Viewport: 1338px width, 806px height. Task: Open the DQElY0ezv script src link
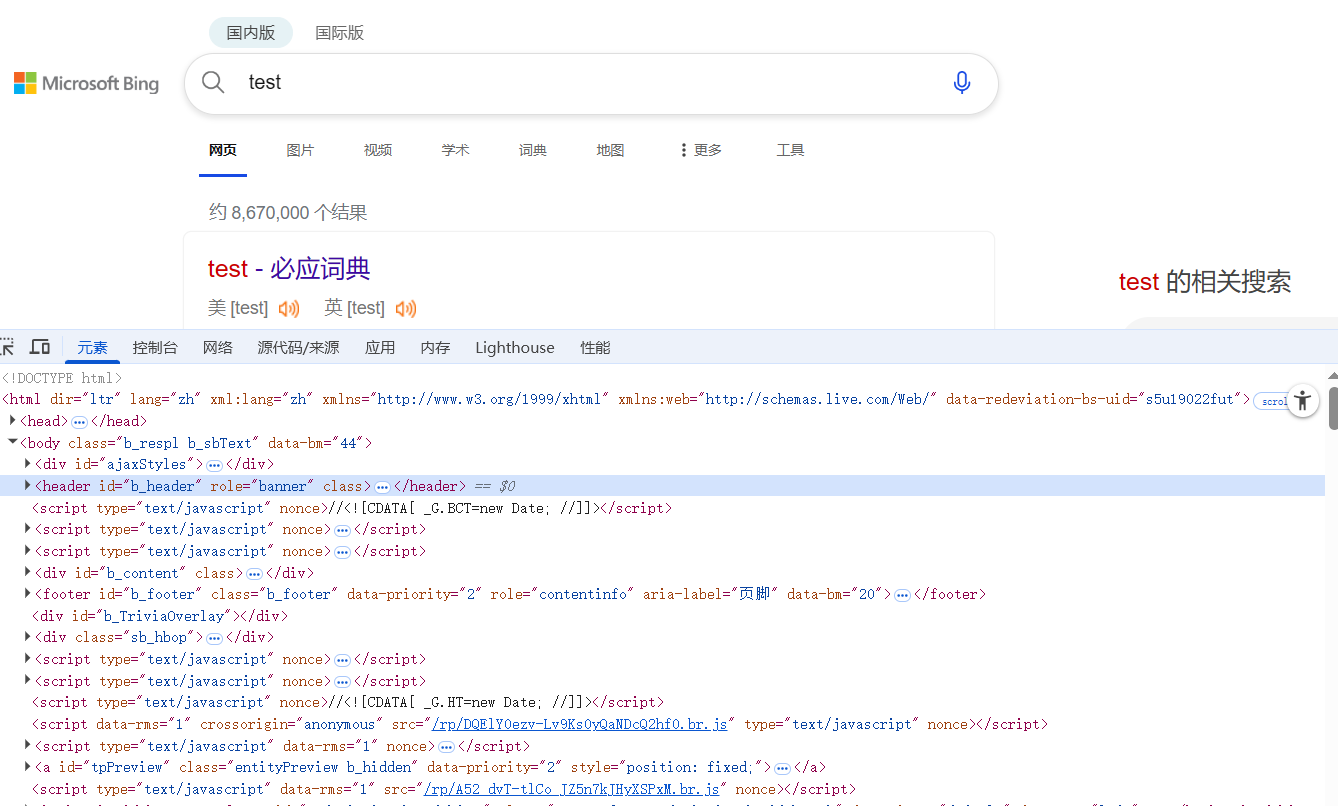click(579, 724)
